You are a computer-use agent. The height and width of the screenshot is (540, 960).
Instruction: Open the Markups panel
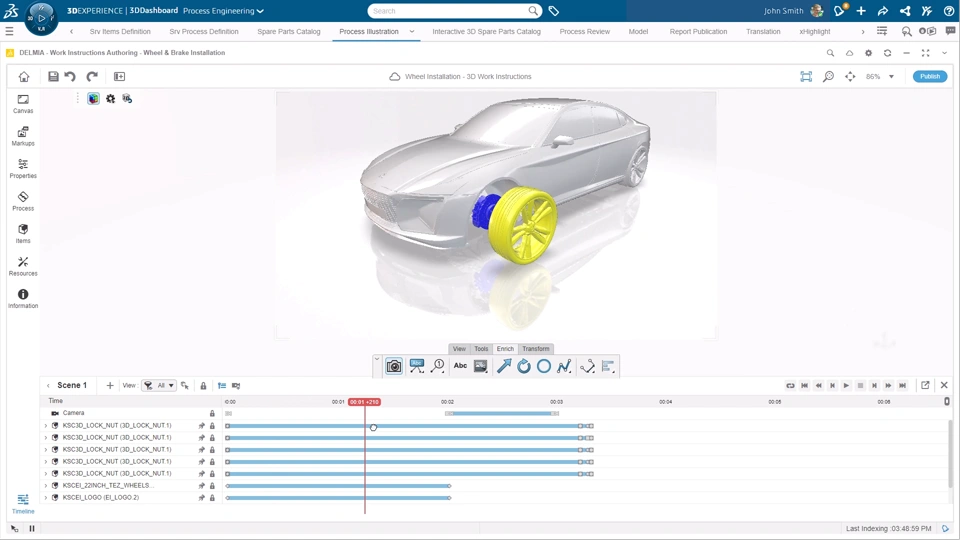coord(23,136)
